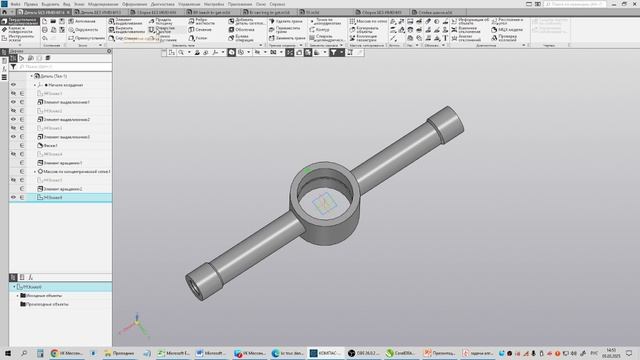The width and height of the screenshot is (640, 360).
Task: Select the Extrude element (Элемент выдавливания) tool
Action: (126, 21)
